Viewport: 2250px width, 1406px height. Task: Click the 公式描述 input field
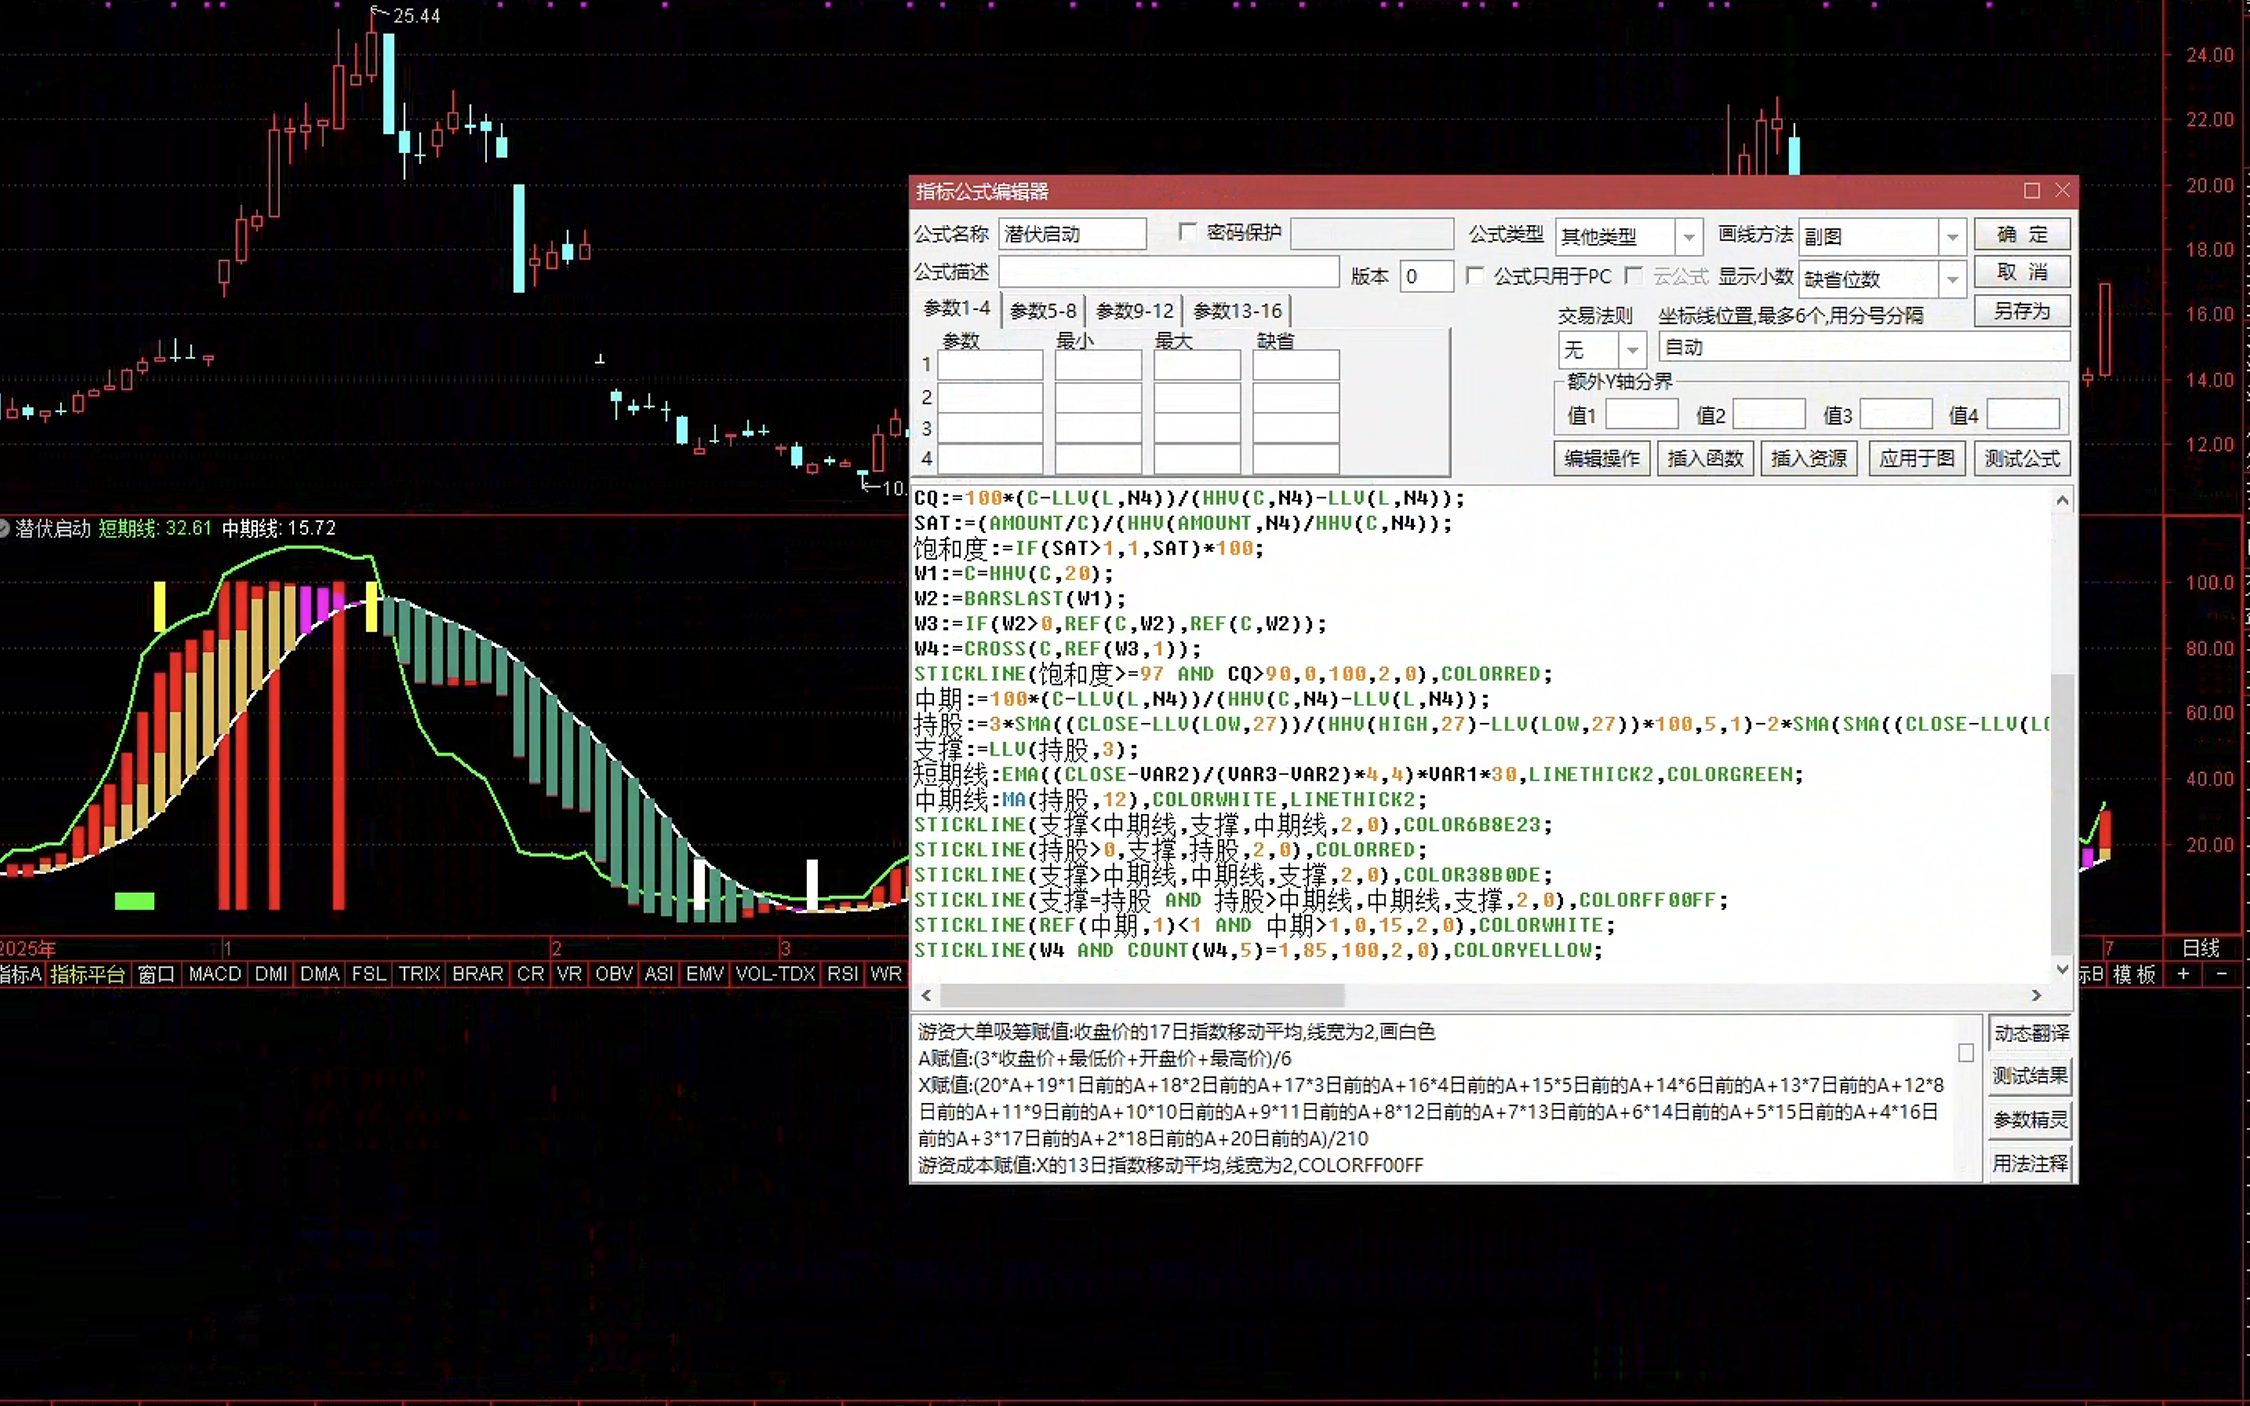click(1168, 272)
